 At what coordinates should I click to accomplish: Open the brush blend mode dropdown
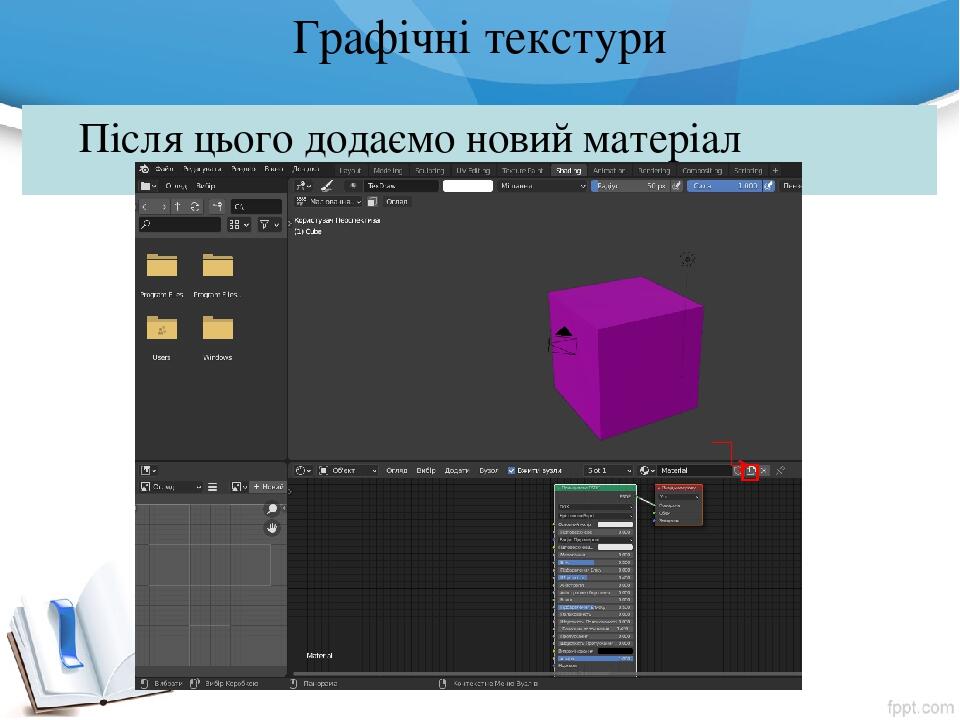[542, 186]
